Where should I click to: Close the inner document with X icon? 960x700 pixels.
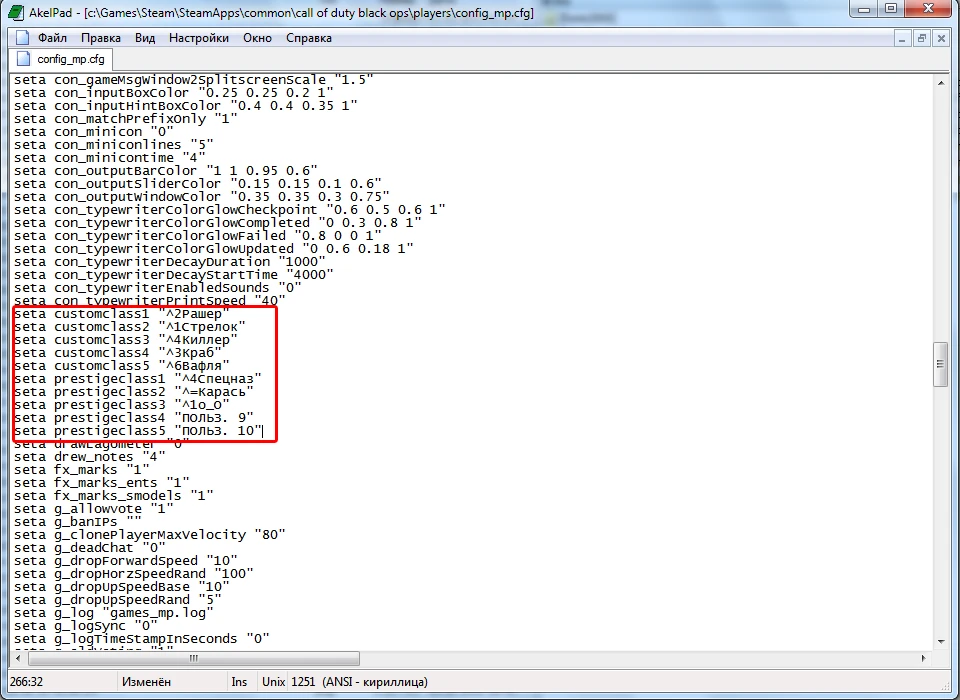tap(941, 39)
